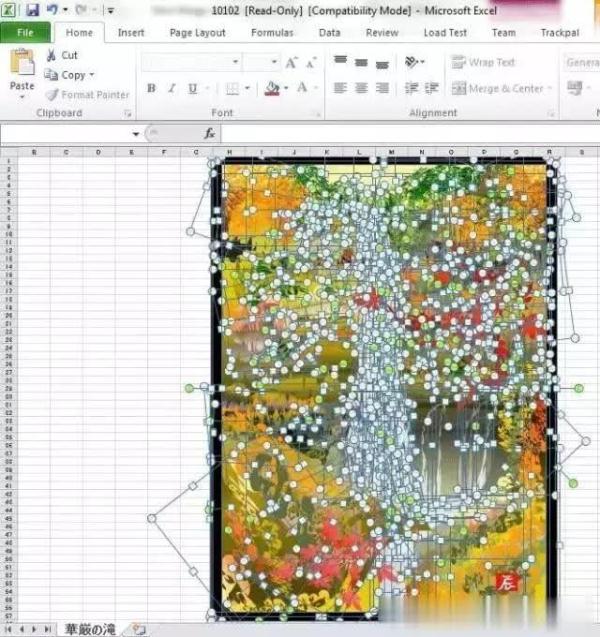
Task: Open the font size dropdown
Action: (274, 62)
